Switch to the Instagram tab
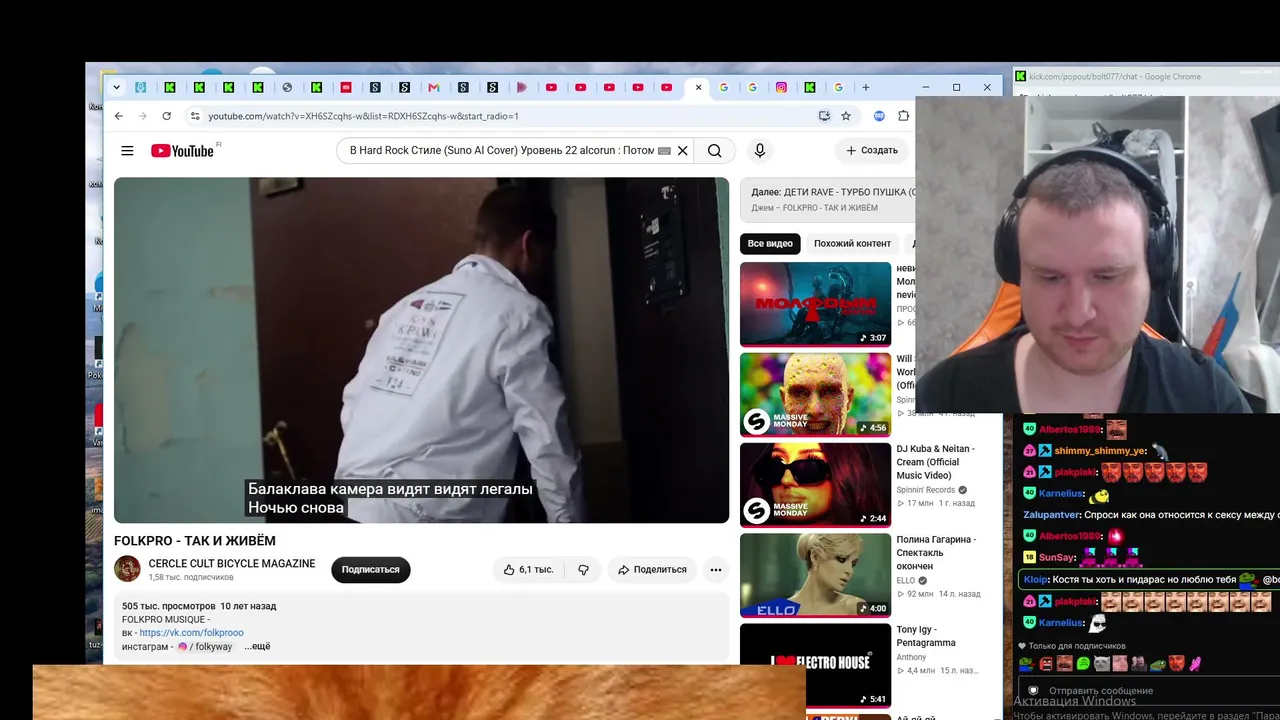The height and width of the screenshot is (720, 1280). [x=781, y=87]
